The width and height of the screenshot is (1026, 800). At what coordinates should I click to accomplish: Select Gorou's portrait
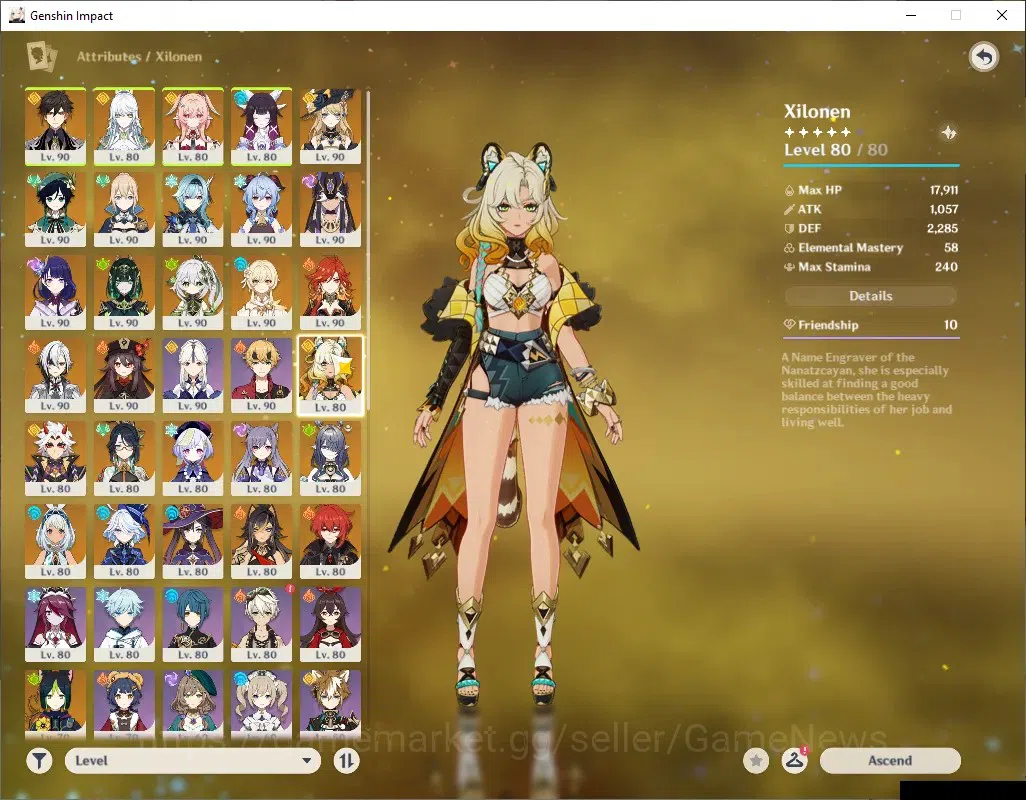tap(330, 703)
